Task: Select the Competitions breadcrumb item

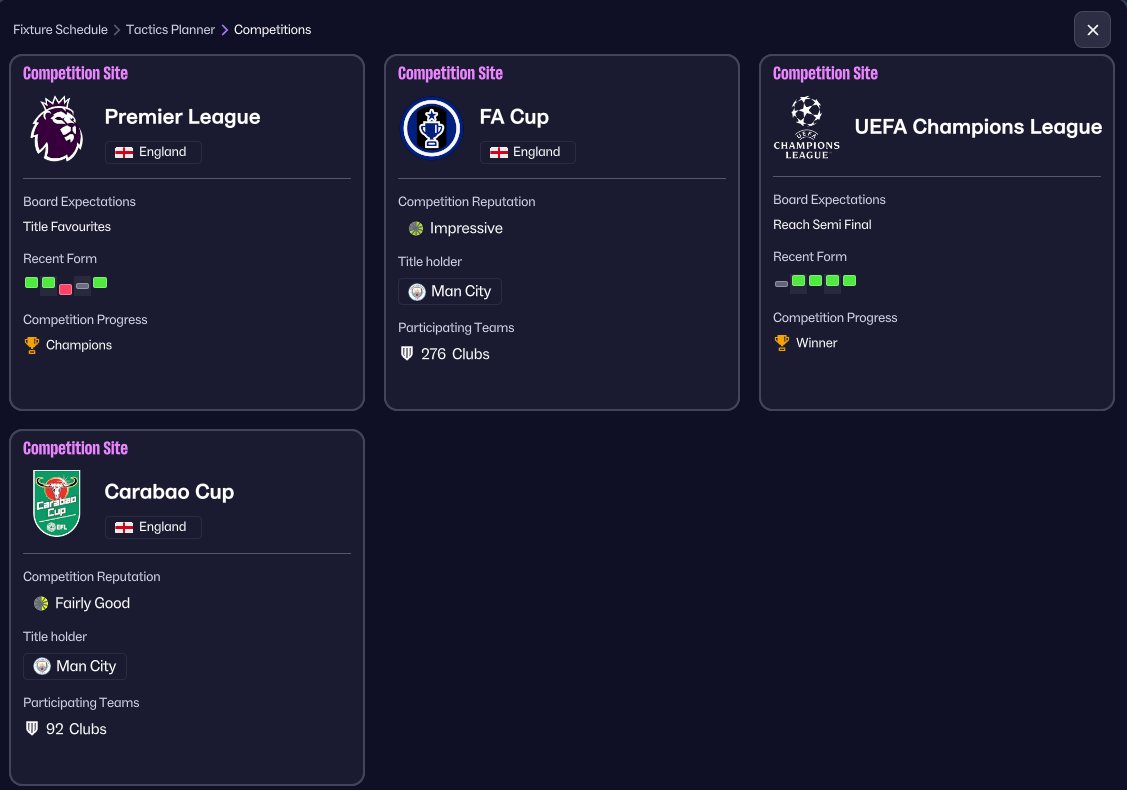Action: pos(272,29)
